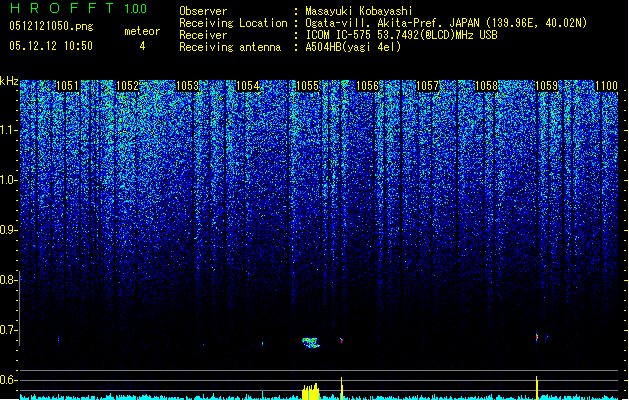Screen dimensions: 629x400
Task: Click the 1055 time marker
Action: [307, 86]
